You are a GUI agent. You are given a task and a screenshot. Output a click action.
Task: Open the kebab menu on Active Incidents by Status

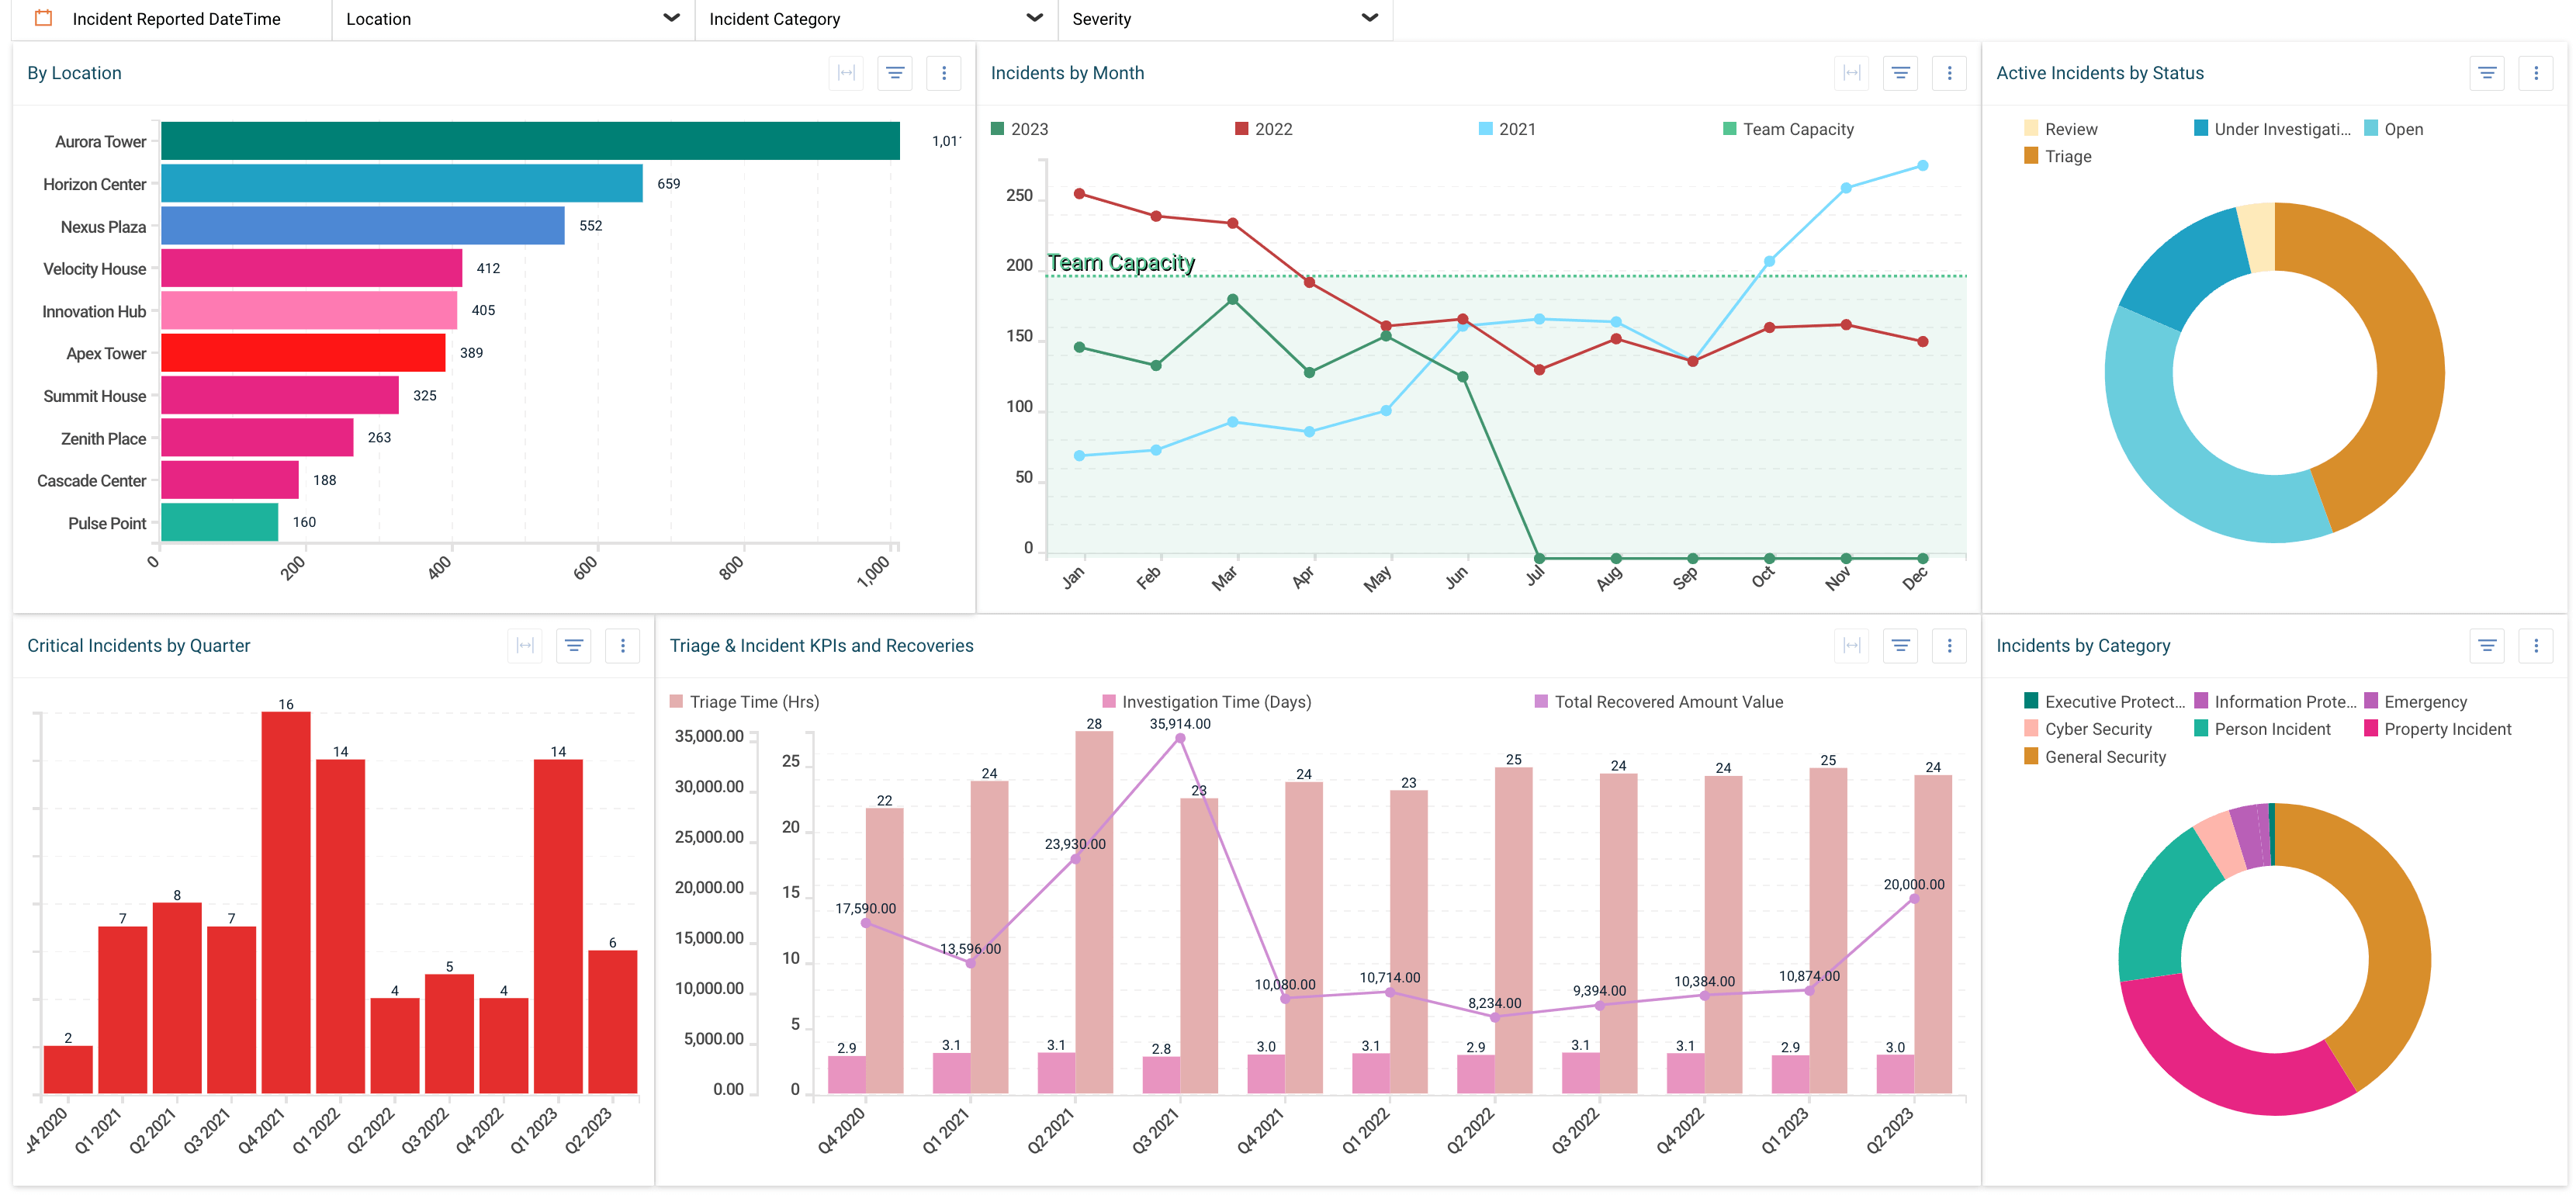[2536, 72]
